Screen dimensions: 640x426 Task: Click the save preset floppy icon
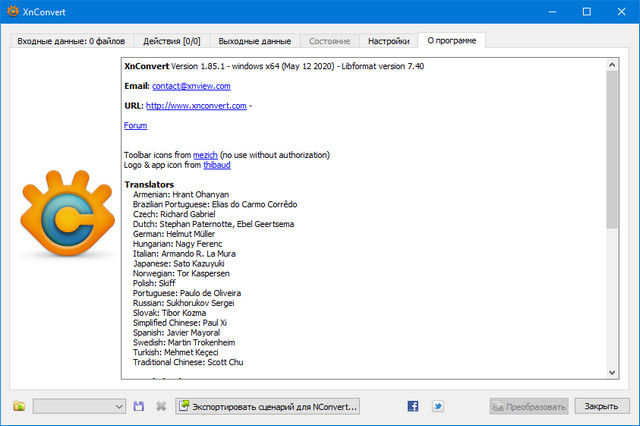point(139,406)
